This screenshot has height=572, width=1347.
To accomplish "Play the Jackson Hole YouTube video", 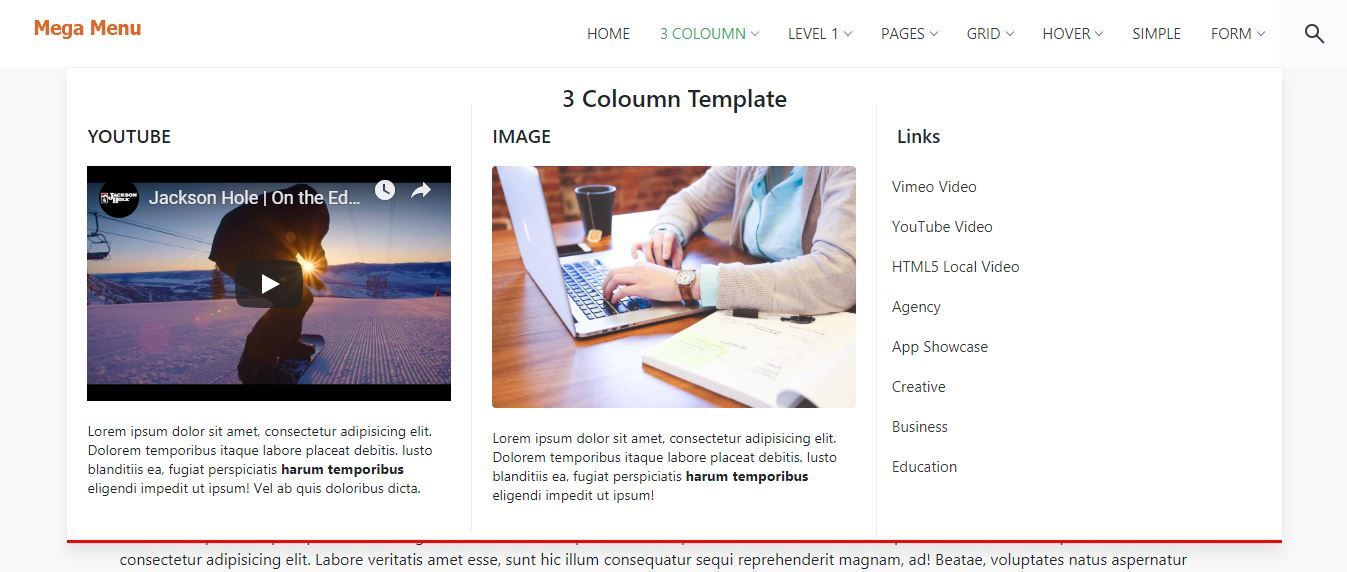I will click(x=269, y=284).
